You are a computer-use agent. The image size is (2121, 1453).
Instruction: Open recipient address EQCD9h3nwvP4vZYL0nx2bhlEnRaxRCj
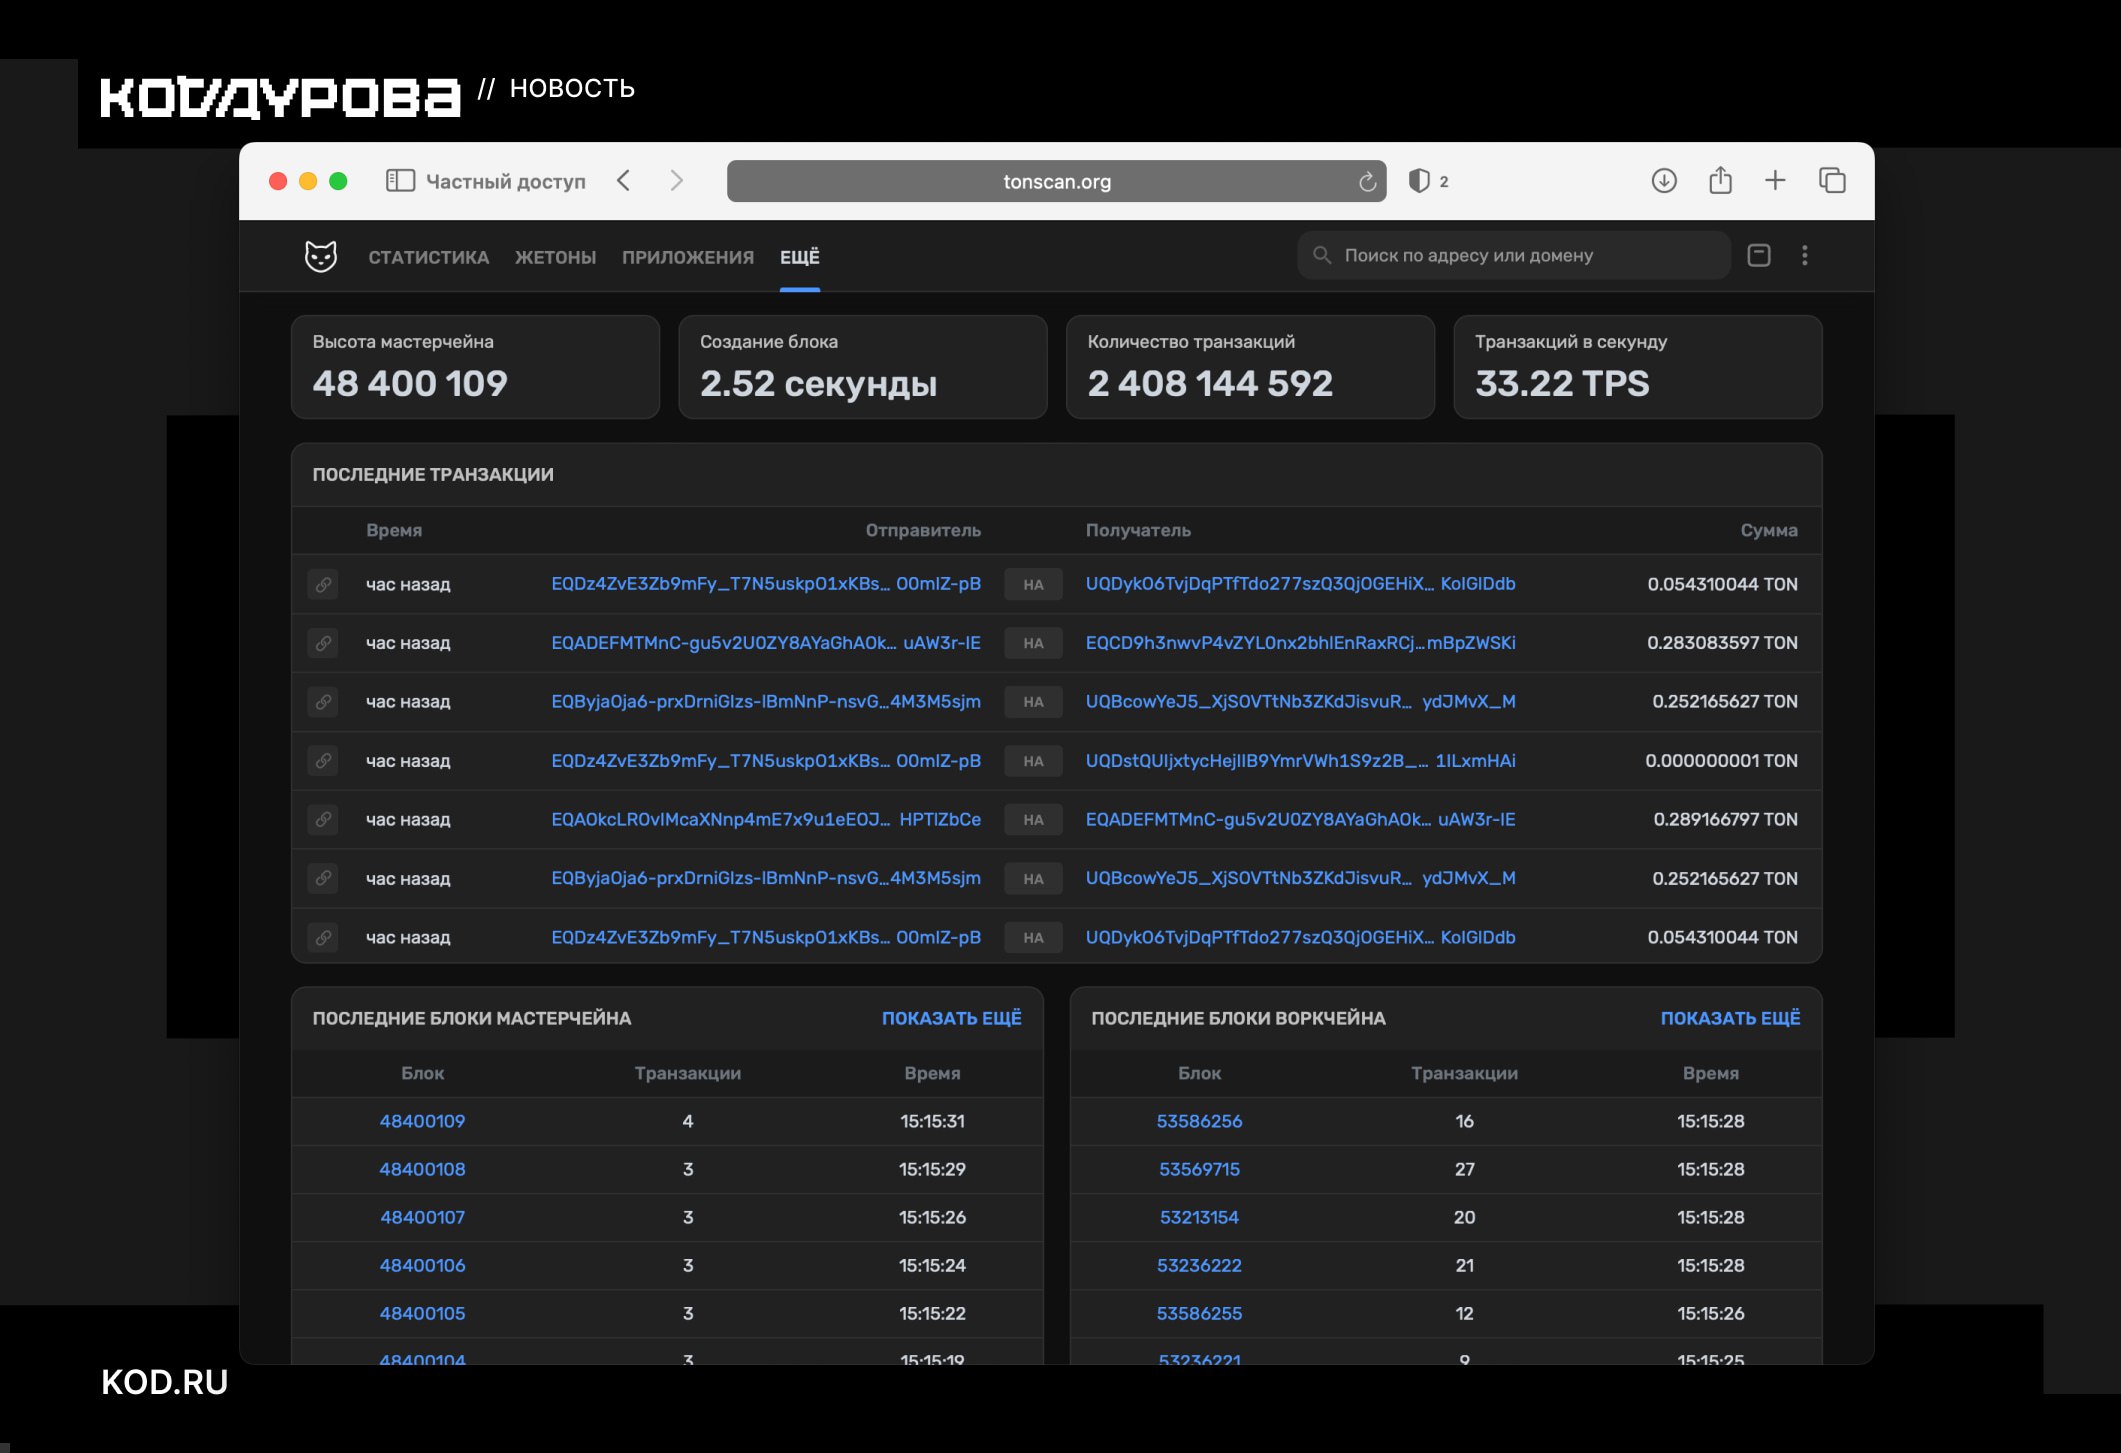1300,643
